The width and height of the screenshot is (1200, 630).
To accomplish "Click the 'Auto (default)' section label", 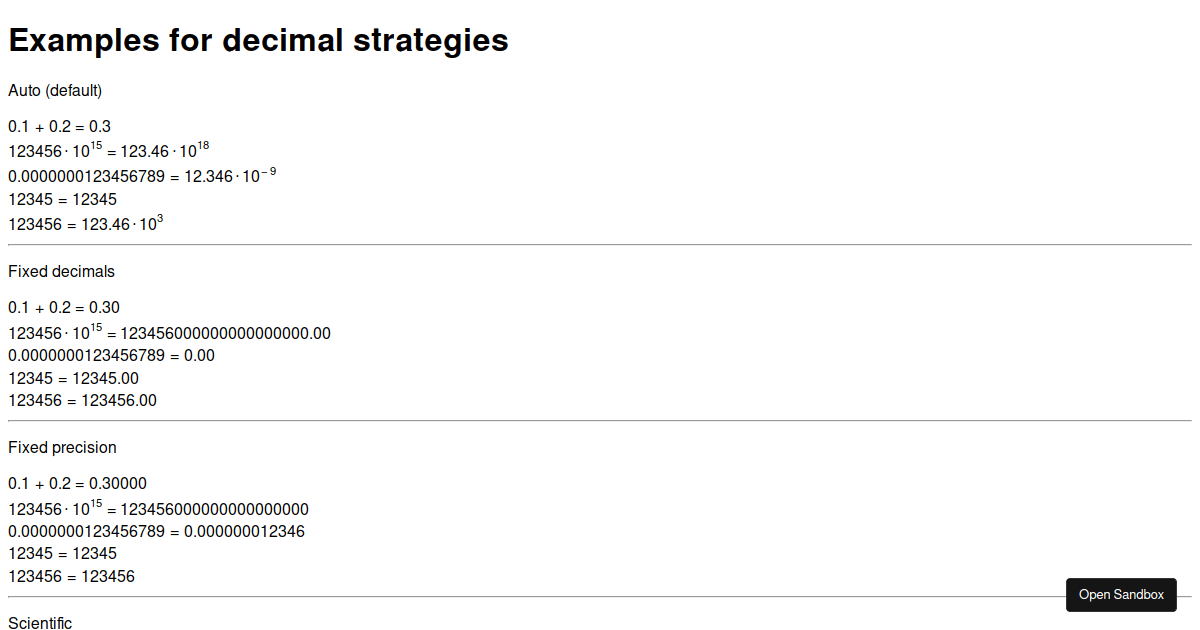I will [55, 90].
